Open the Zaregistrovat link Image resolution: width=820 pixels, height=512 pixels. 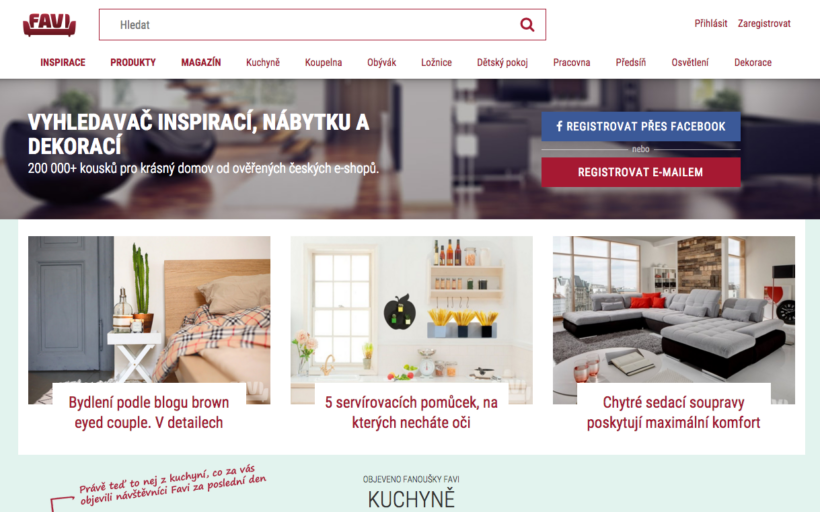click(764, 24)
